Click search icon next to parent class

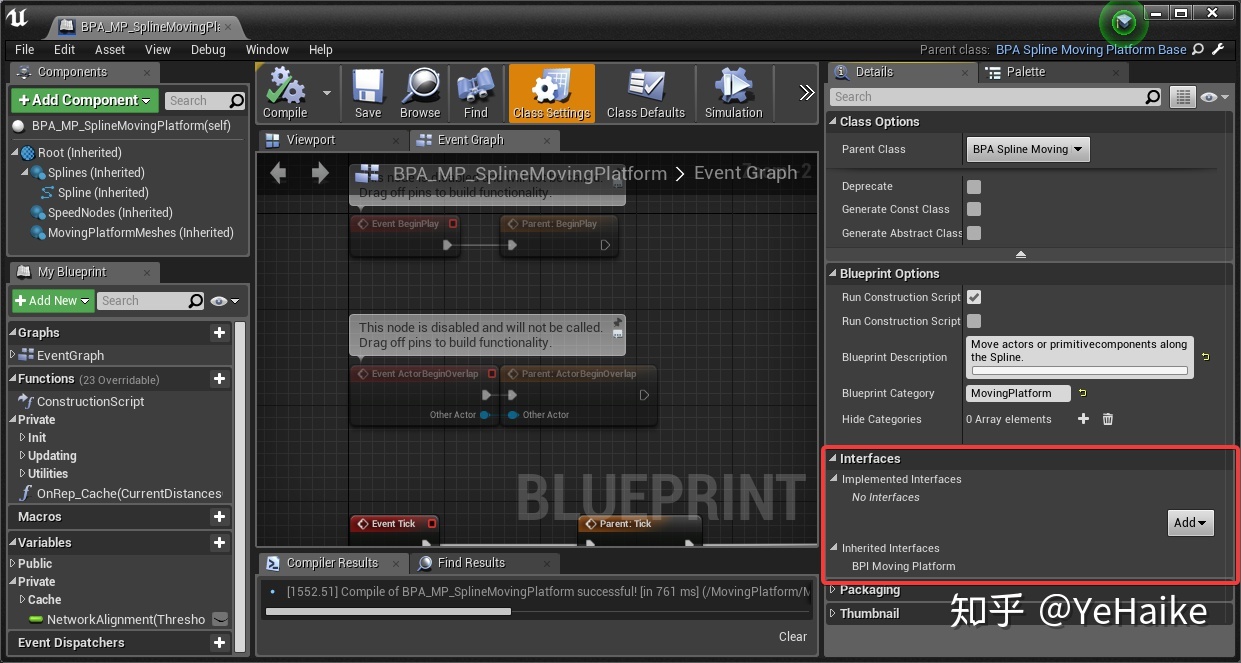[x=1199, y=49]
